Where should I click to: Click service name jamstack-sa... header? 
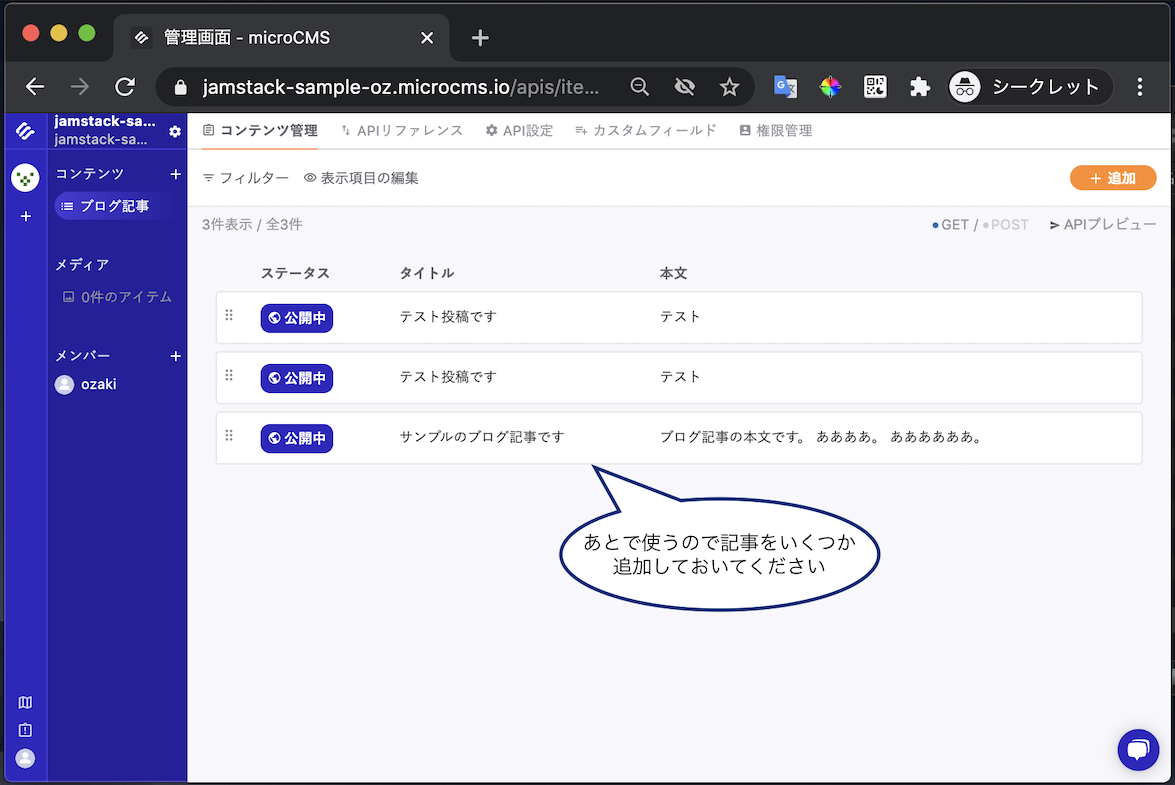[x=105, y=121]
